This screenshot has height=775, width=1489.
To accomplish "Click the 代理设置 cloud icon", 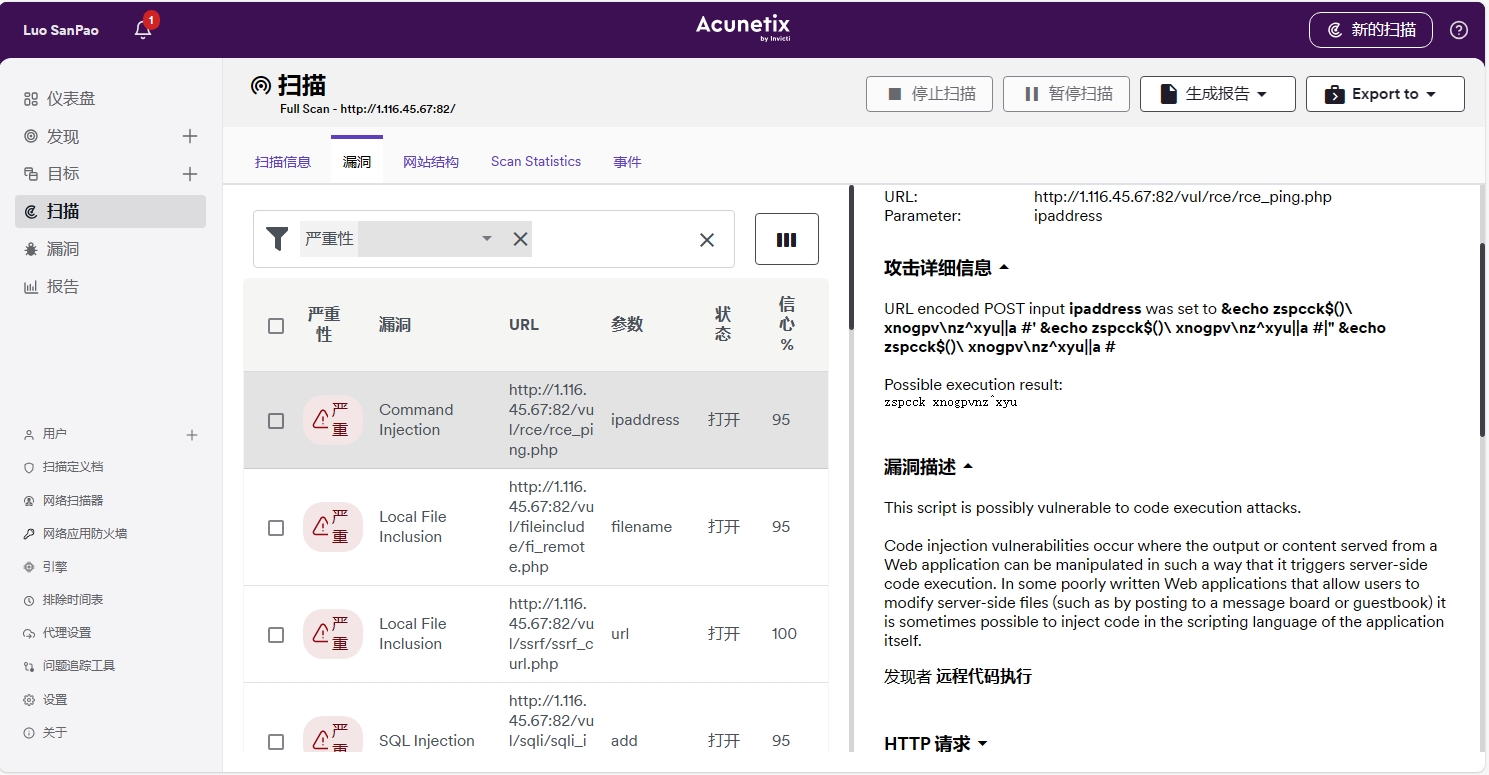I will click(x=29, y=633).
